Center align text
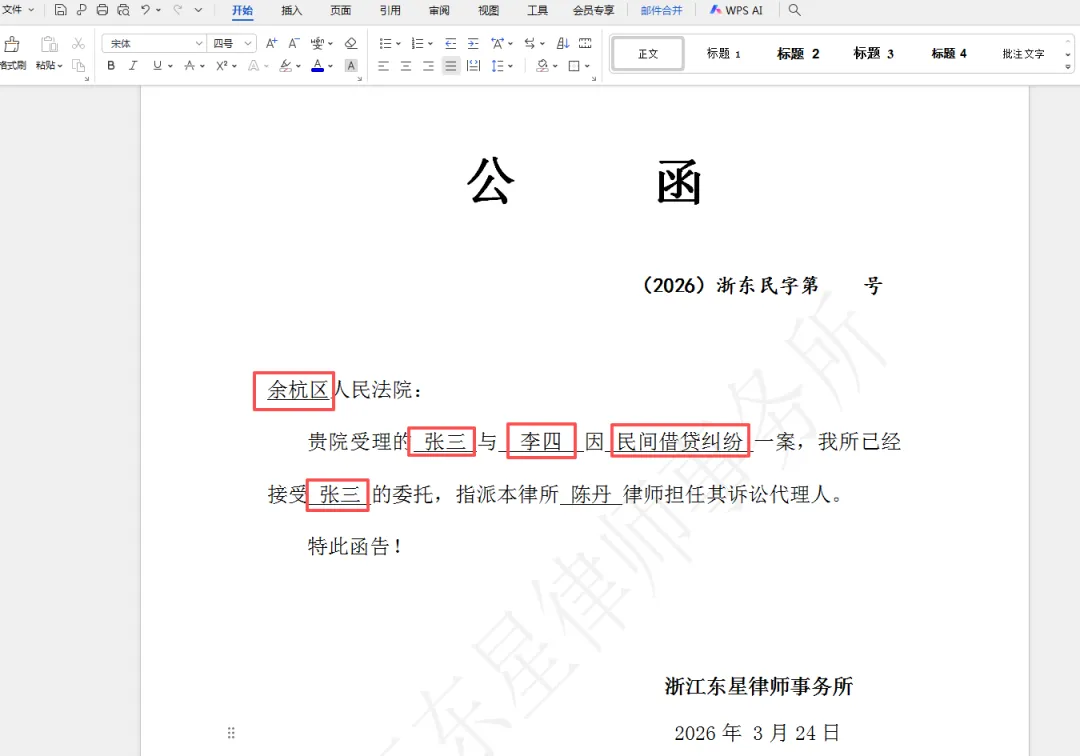 [406, 66]
